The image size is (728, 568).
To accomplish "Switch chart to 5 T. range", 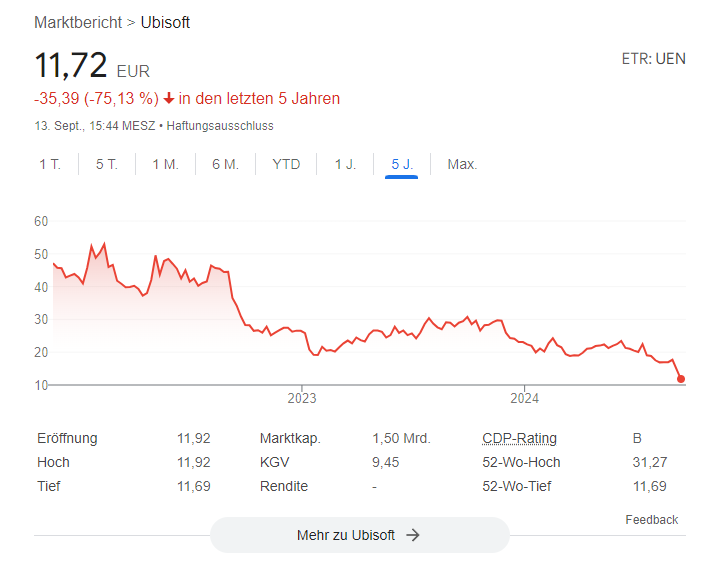I will pos(107,164).
